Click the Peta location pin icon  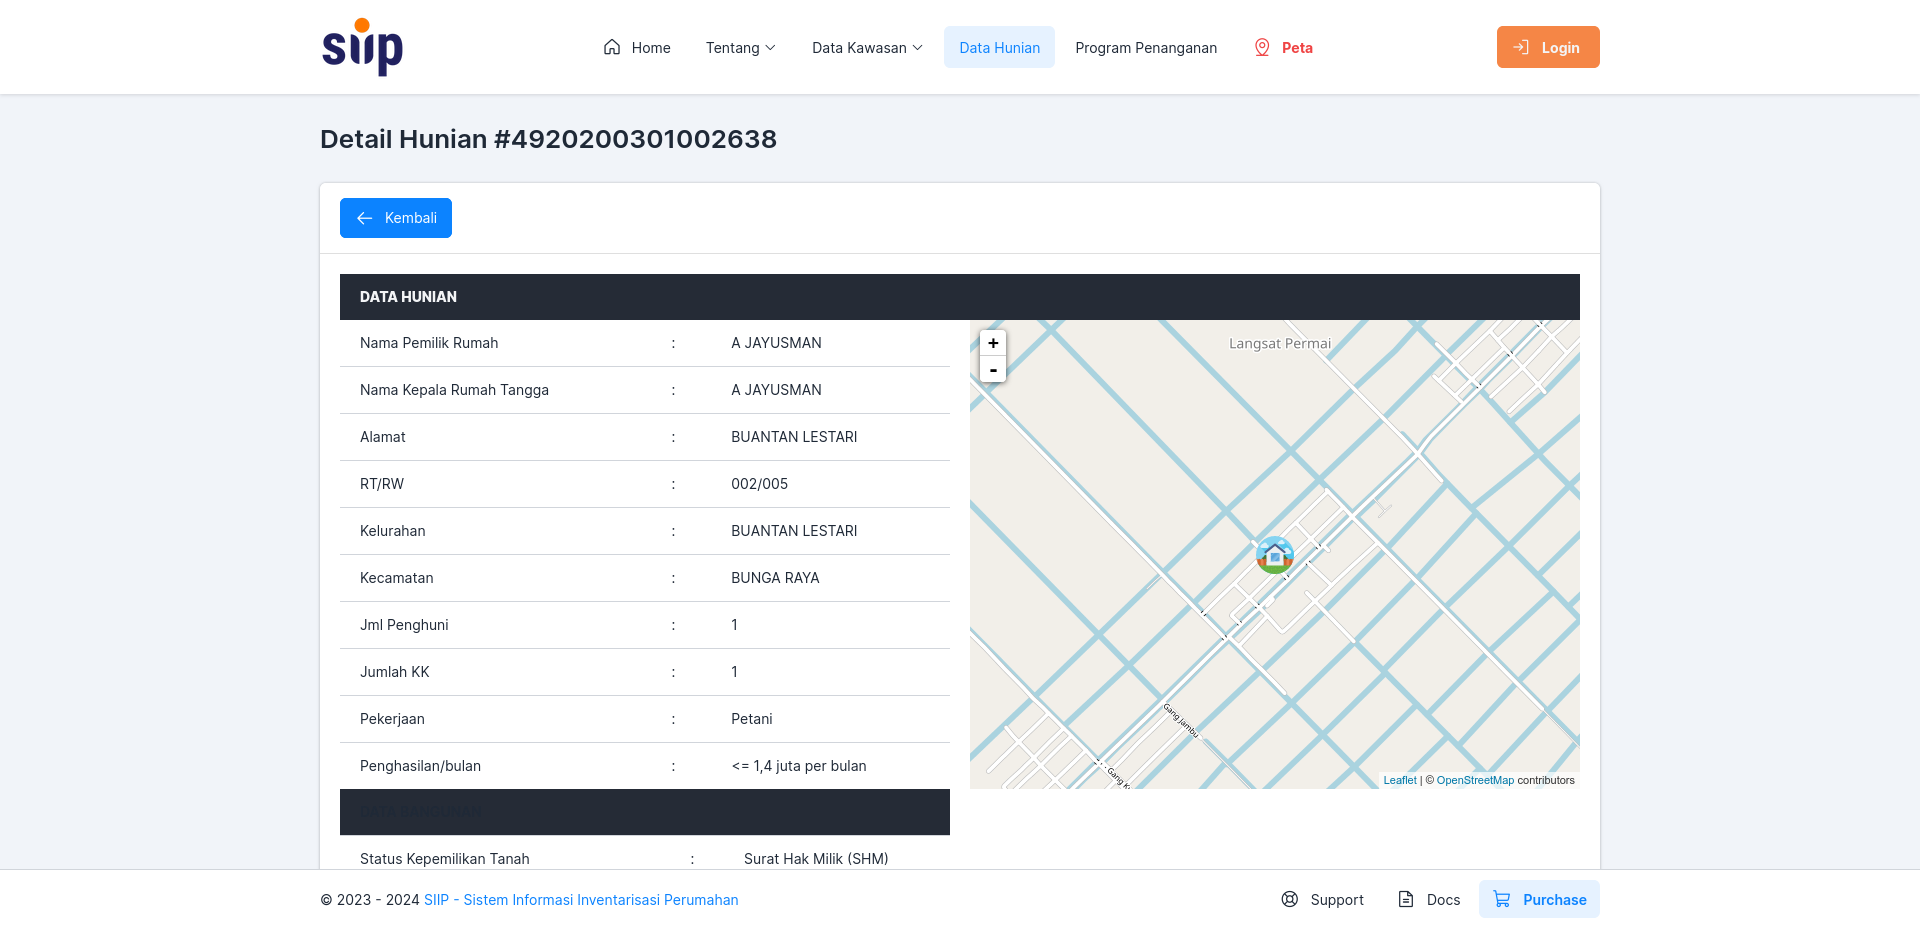[x=1262, y=47]
